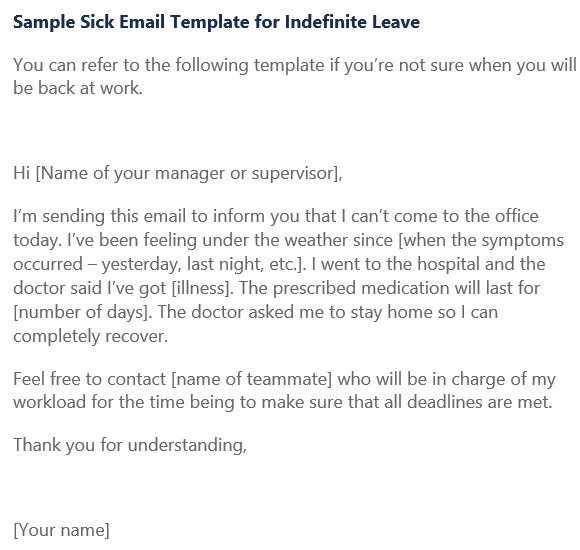The image size is (580, 550).
Task: Click the placeholder '[name of teammate]'
Action: tap(252, 380)
